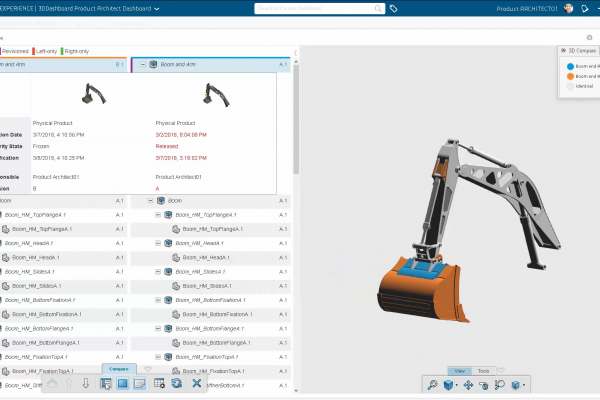This screenshot has height=400, width=600.
Task: Toggle the note panel button in the Compare toolbar
Action: 139,383
